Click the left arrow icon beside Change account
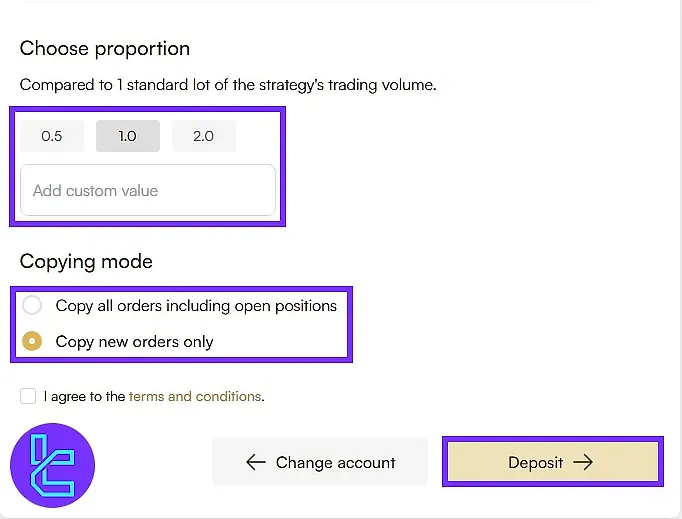682x519 pixels. (x=255, y=463)
